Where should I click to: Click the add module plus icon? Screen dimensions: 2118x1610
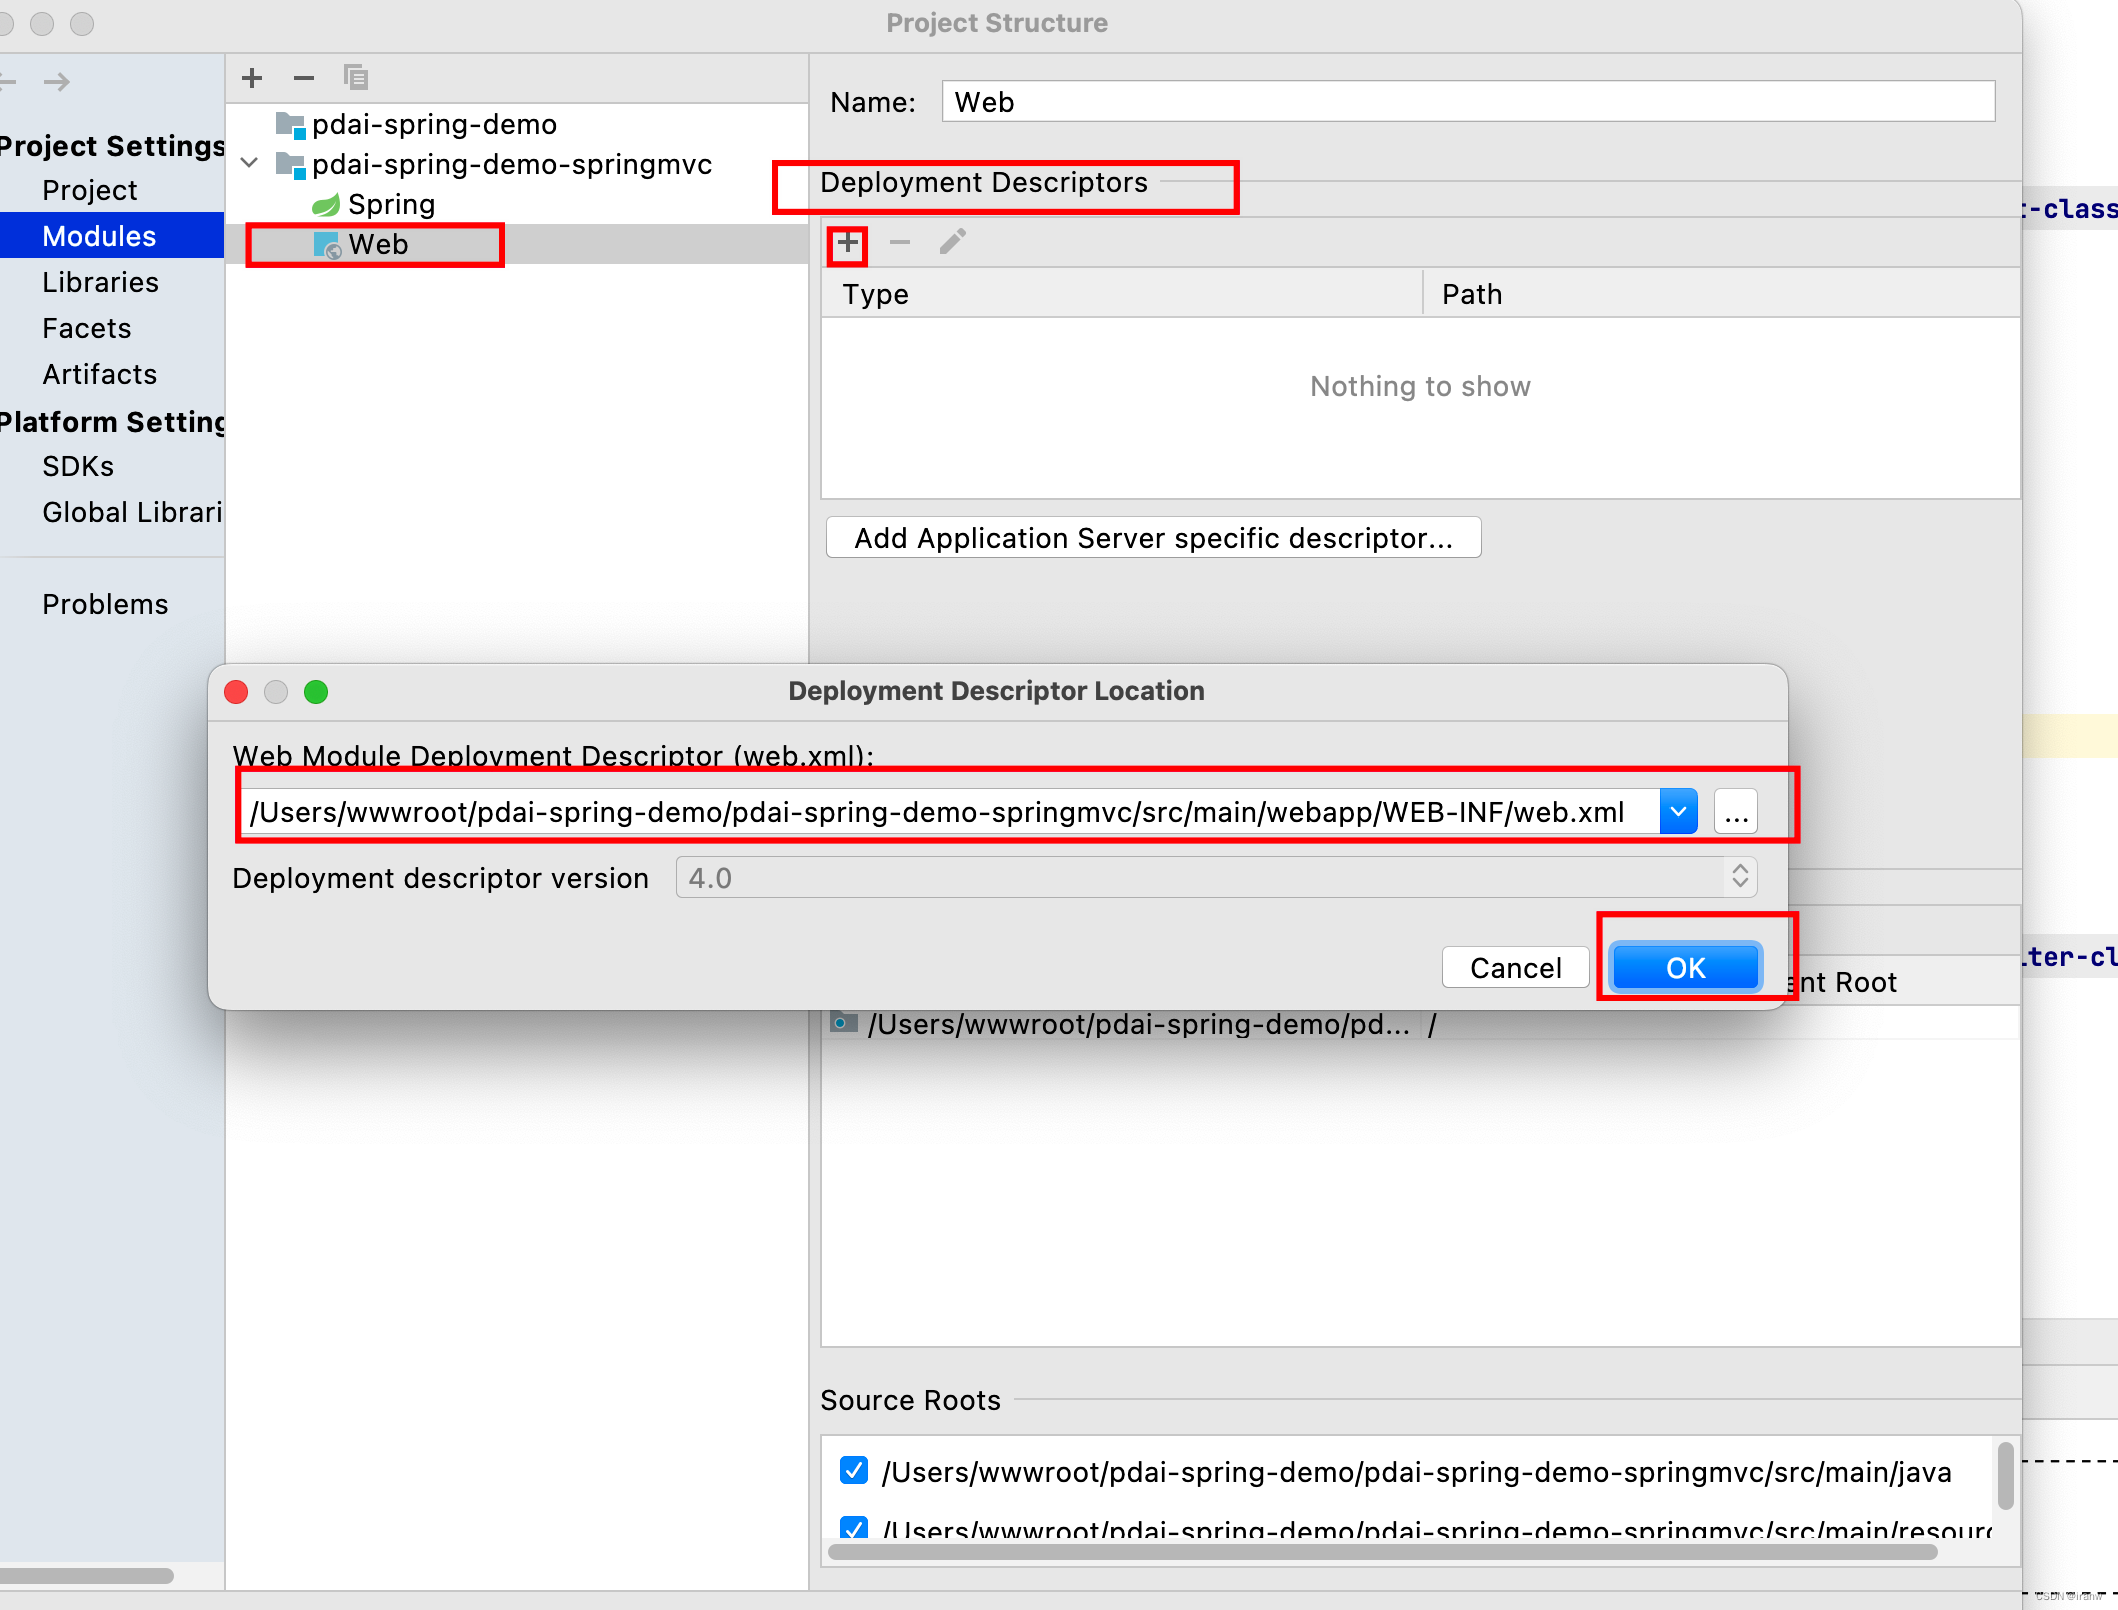(252, 78)
